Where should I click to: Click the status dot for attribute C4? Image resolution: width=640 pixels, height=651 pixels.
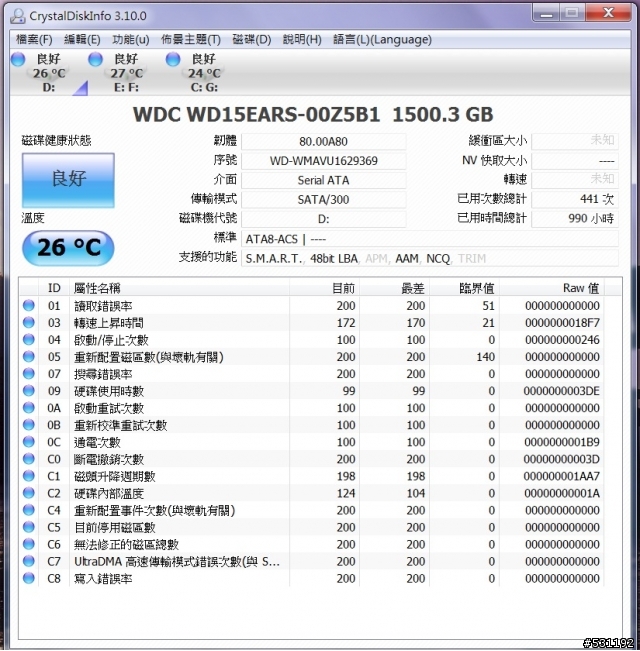click(29, 510)
